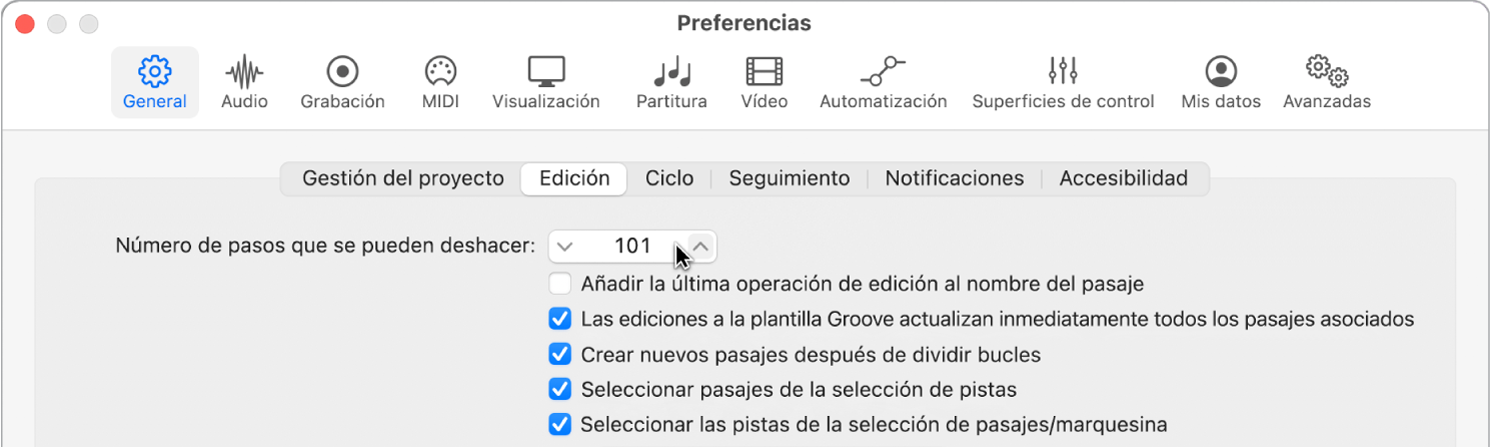Enable 'Añadir la última operación de edición' checkbox

click(x=560, y=284)
